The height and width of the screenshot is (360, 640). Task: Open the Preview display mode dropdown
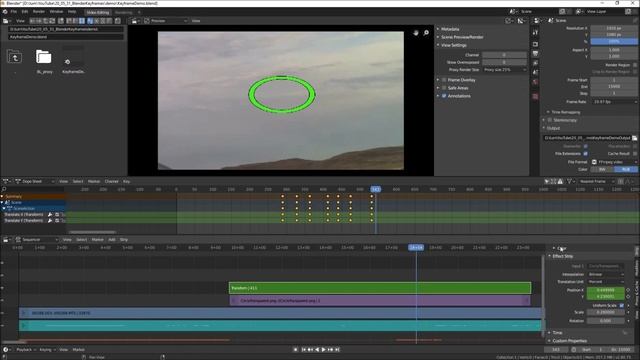[165, 20]
